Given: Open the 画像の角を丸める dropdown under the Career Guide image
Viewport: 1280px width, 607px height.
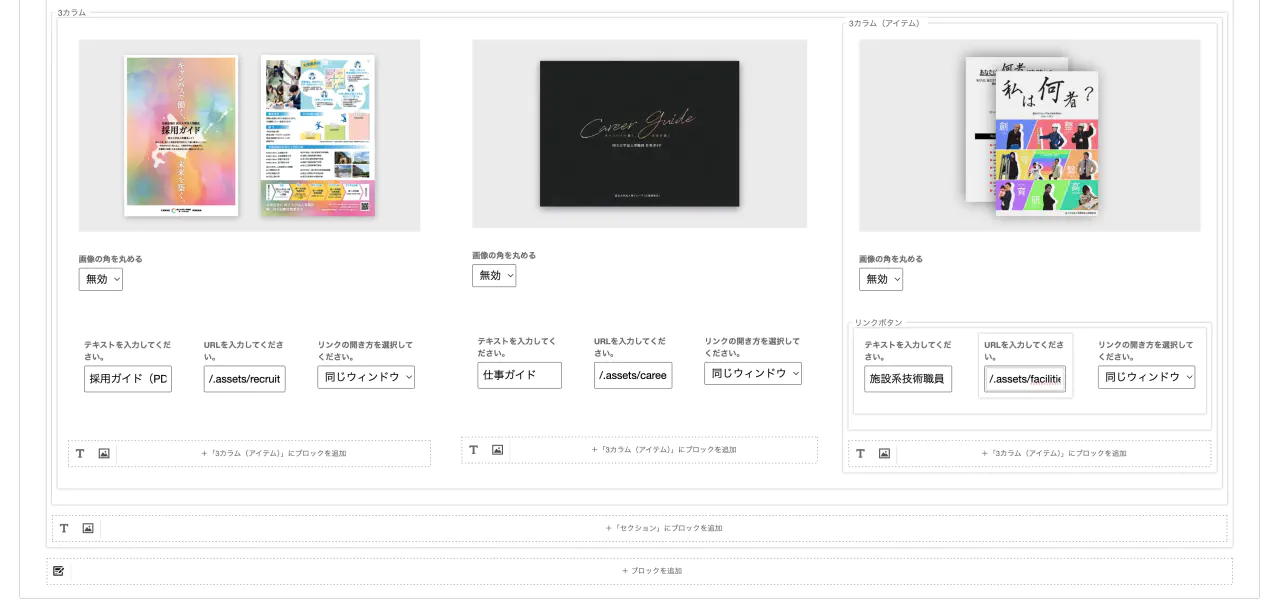Looking at the screenshot, I should click(494, 275).
